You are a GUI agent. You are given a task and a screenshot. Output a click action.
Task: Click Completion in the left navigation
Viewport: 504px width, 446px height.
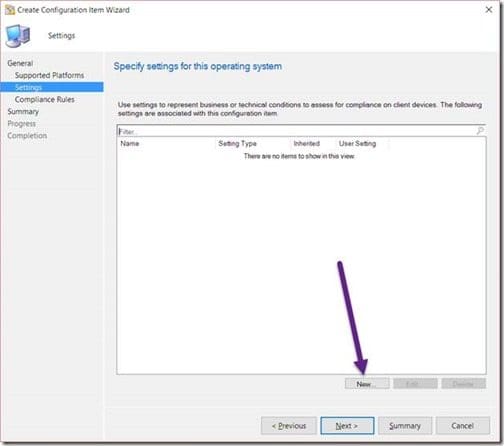27,136
